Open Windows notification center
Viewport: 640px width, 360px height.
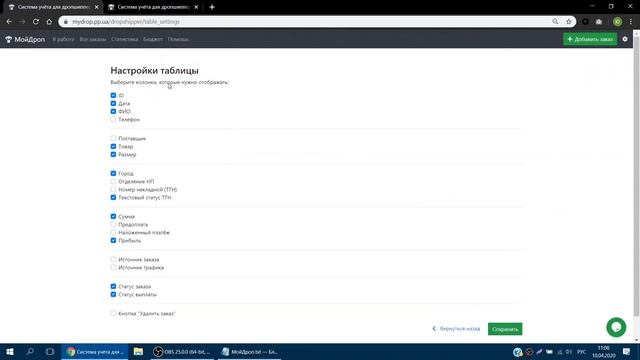[x=627, y=351]
